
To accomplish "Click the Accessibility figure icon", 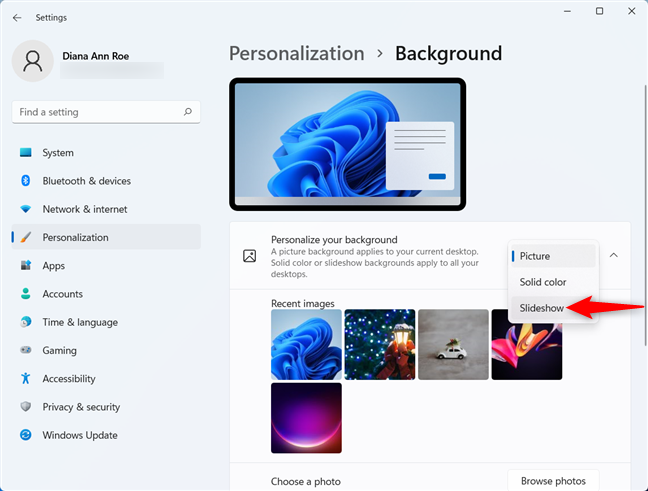I will click(x=26, y=378).
